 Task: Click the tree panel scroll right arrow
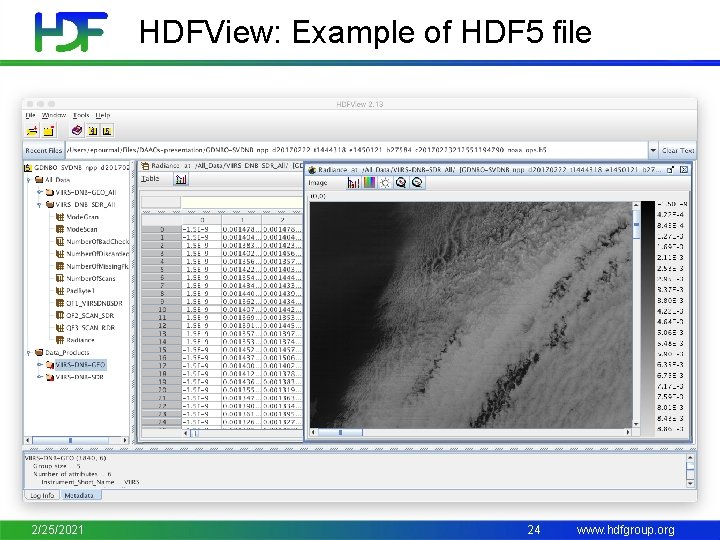pyautogui.click(x=124, y=440)
